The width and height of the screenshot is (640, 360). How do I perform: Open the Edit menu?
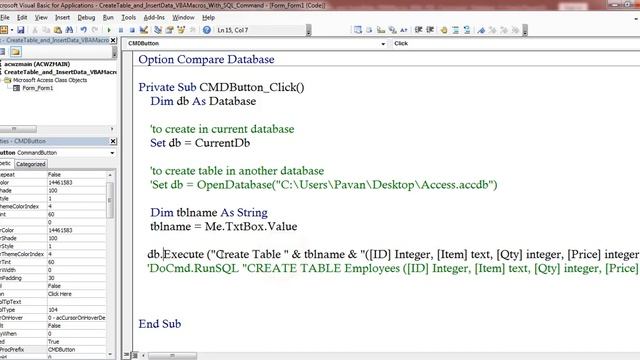[x=22, y=18]
